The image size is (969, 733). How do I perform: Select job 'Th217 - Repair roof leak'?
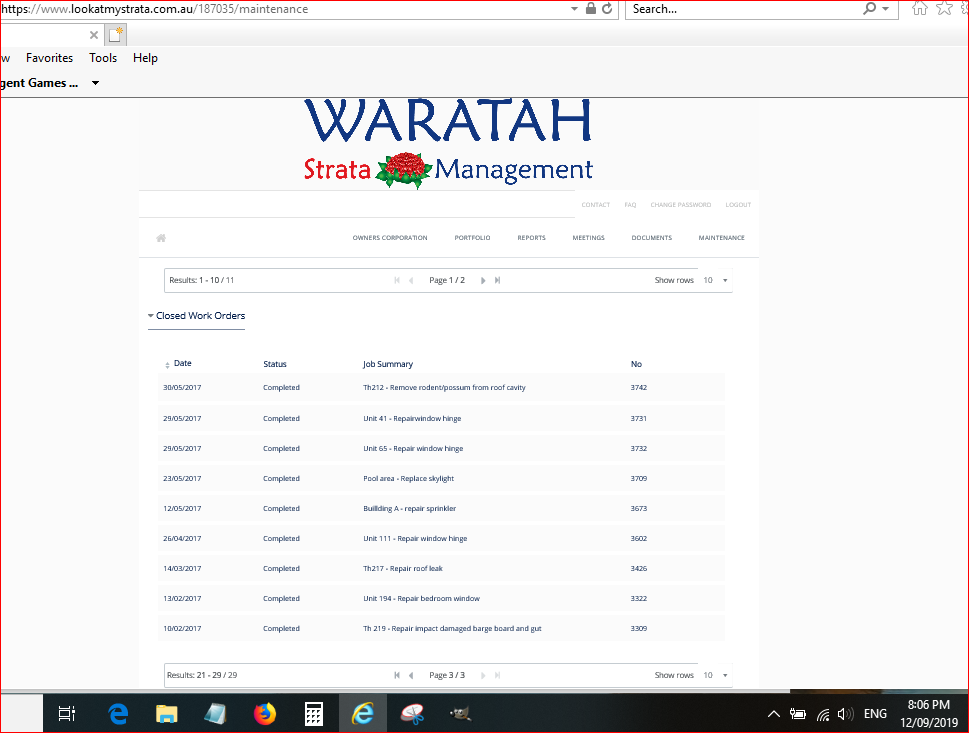pyautogui.click(x=403, y=569)
